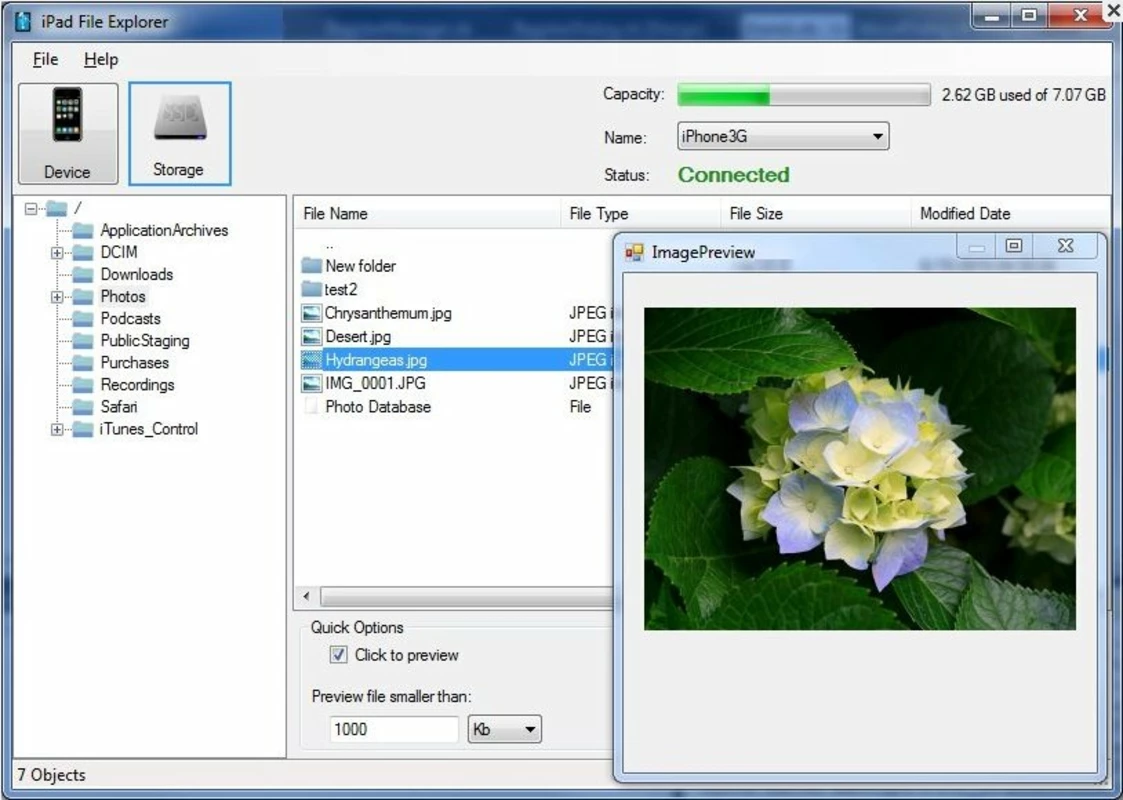Click the New folder file name
1123x800 pixels.
tap(360, 266)
